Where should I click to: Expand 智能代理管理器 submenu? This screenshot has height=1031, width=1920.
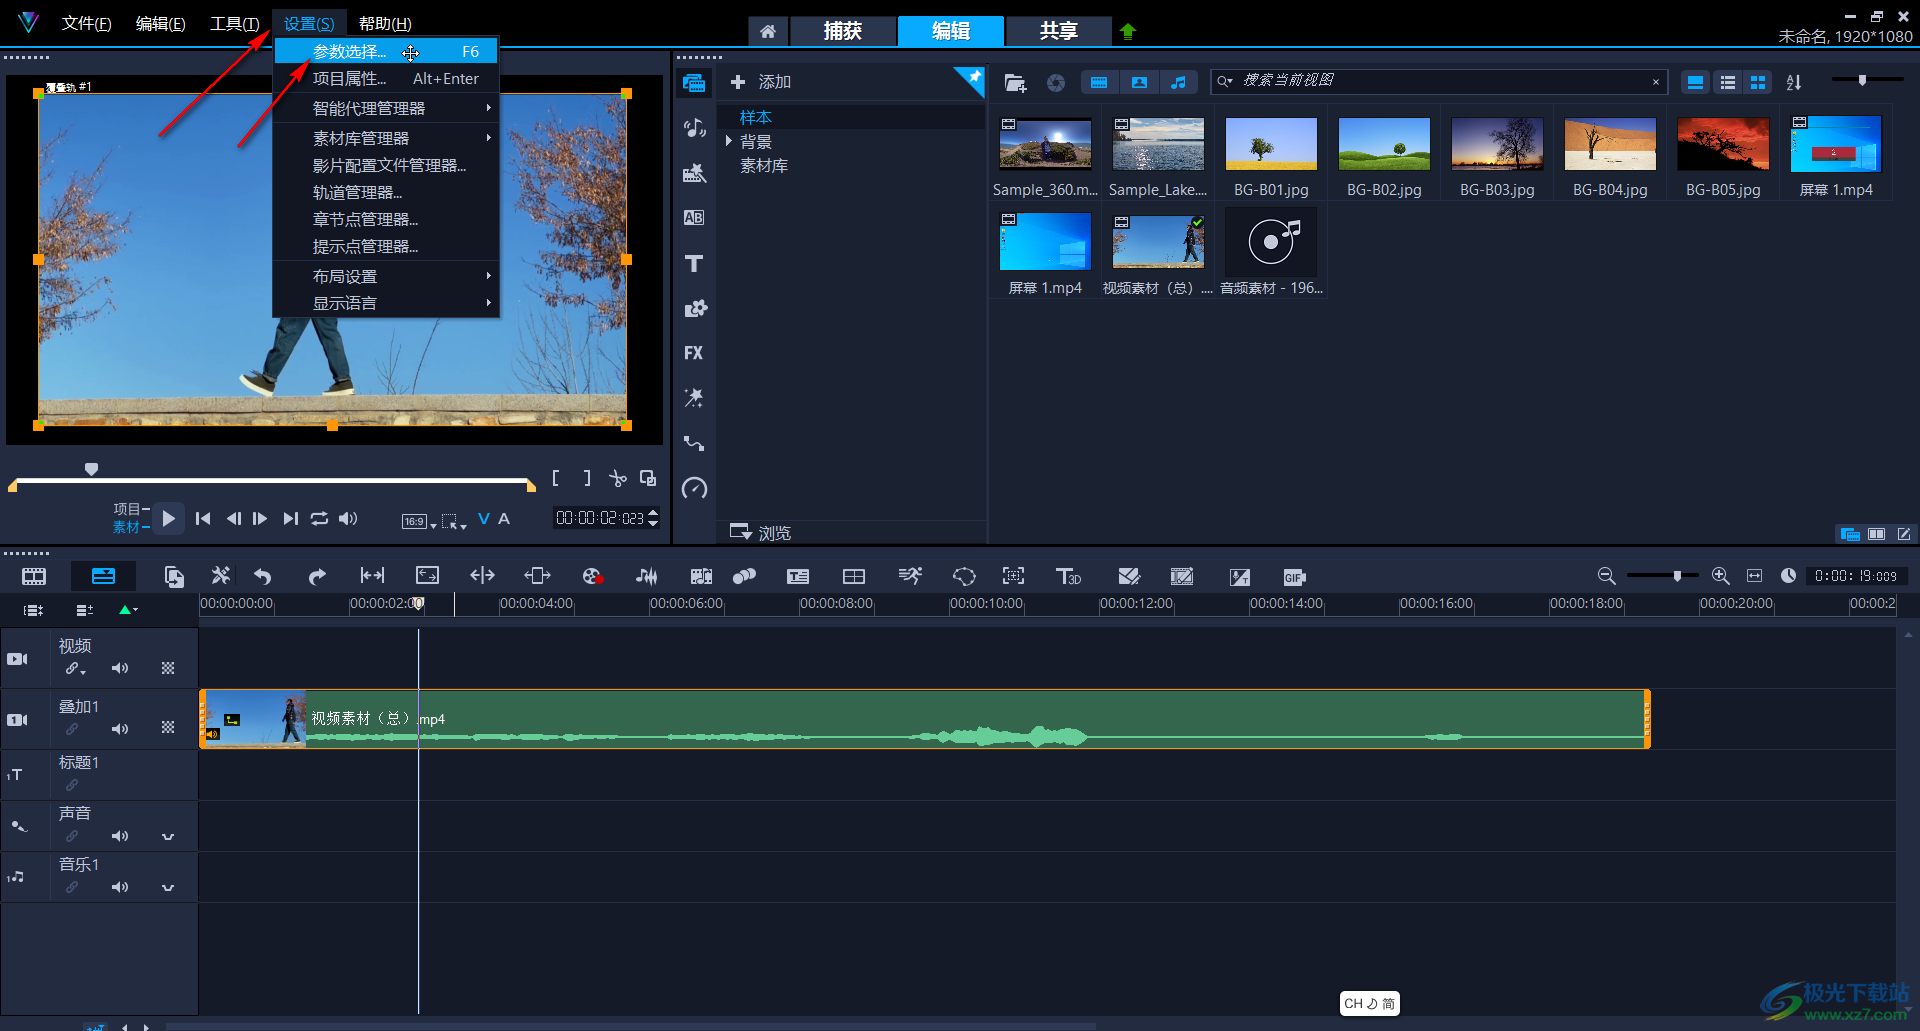coord(488,108)
